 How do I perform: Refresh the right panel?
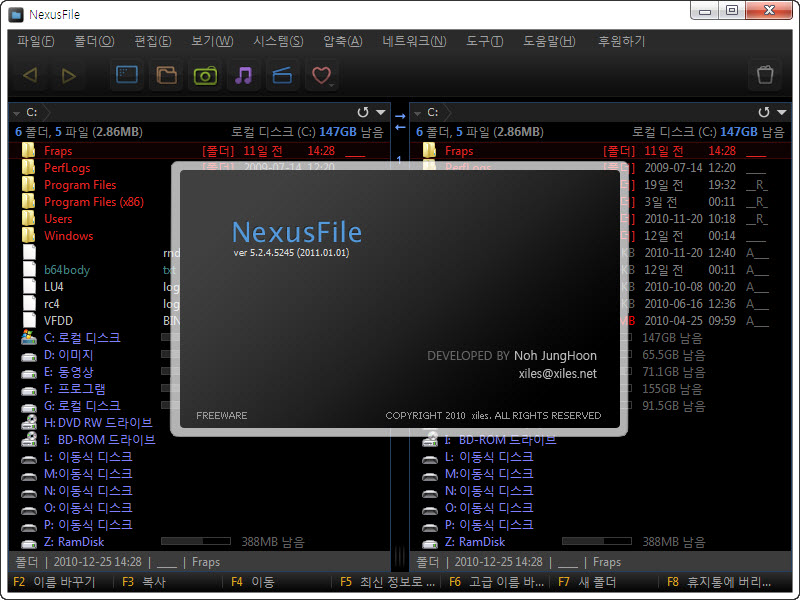pos(764,112)
